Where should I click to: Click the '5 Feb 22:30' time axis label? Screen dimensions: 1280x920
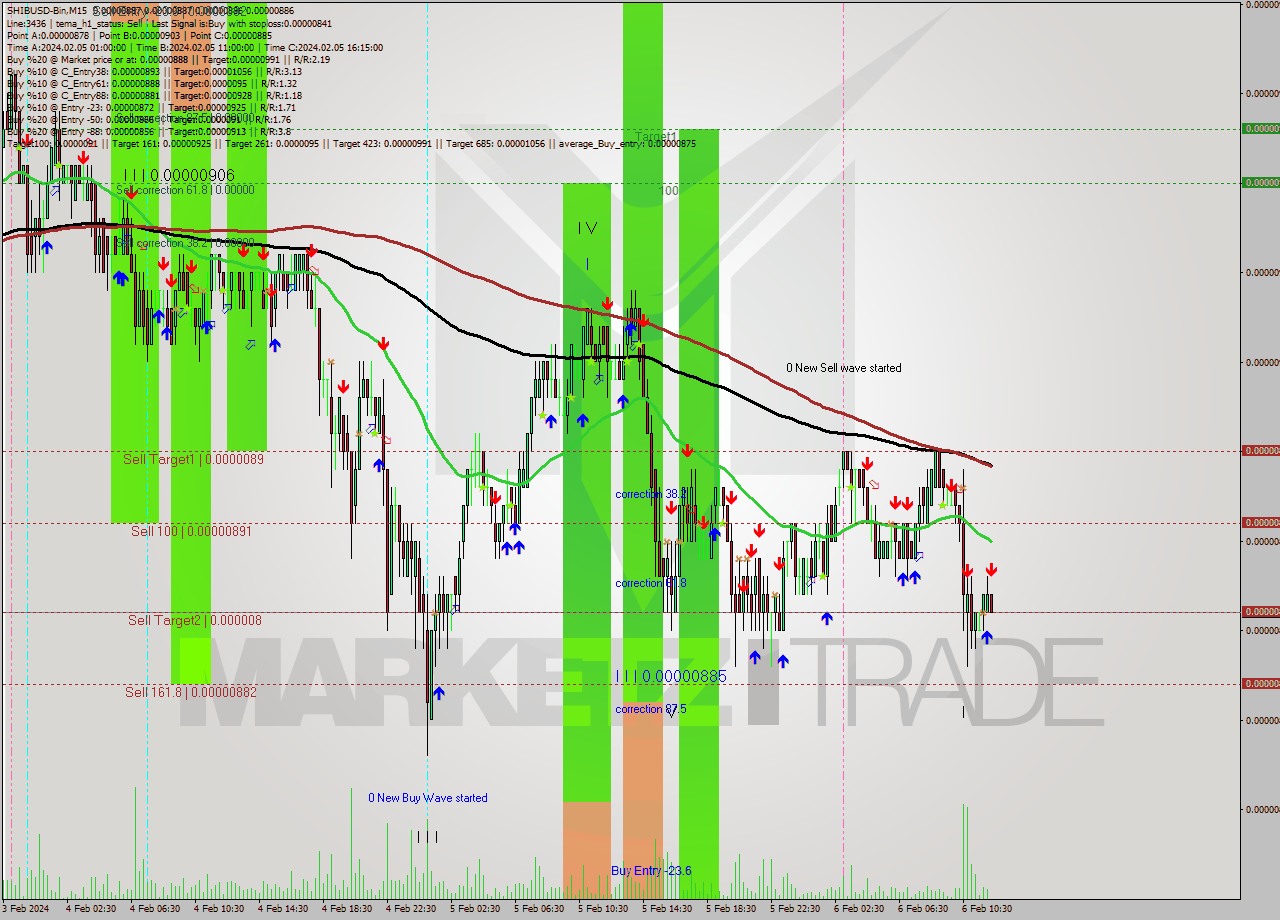794,909
